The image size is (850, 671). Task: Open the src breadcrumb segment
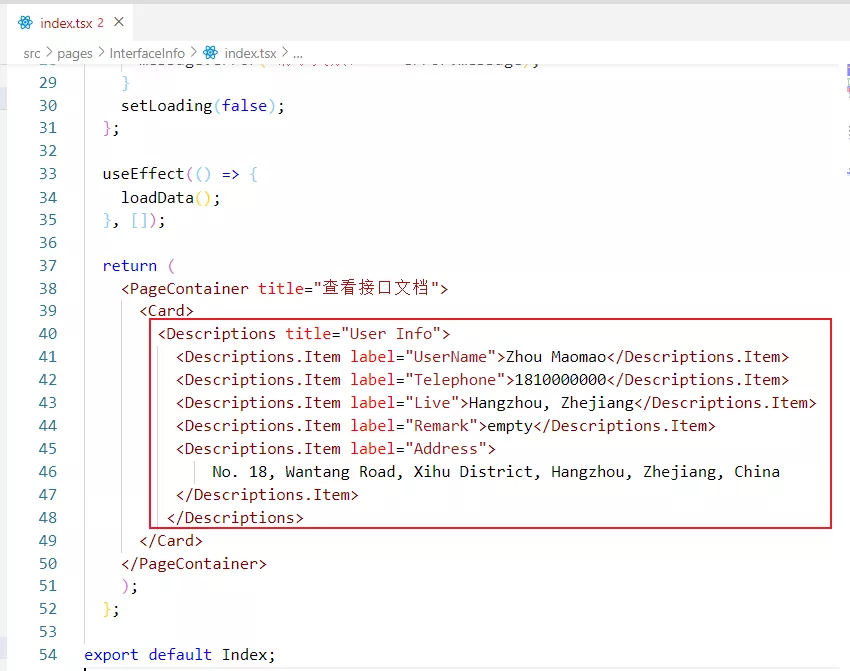31,53
